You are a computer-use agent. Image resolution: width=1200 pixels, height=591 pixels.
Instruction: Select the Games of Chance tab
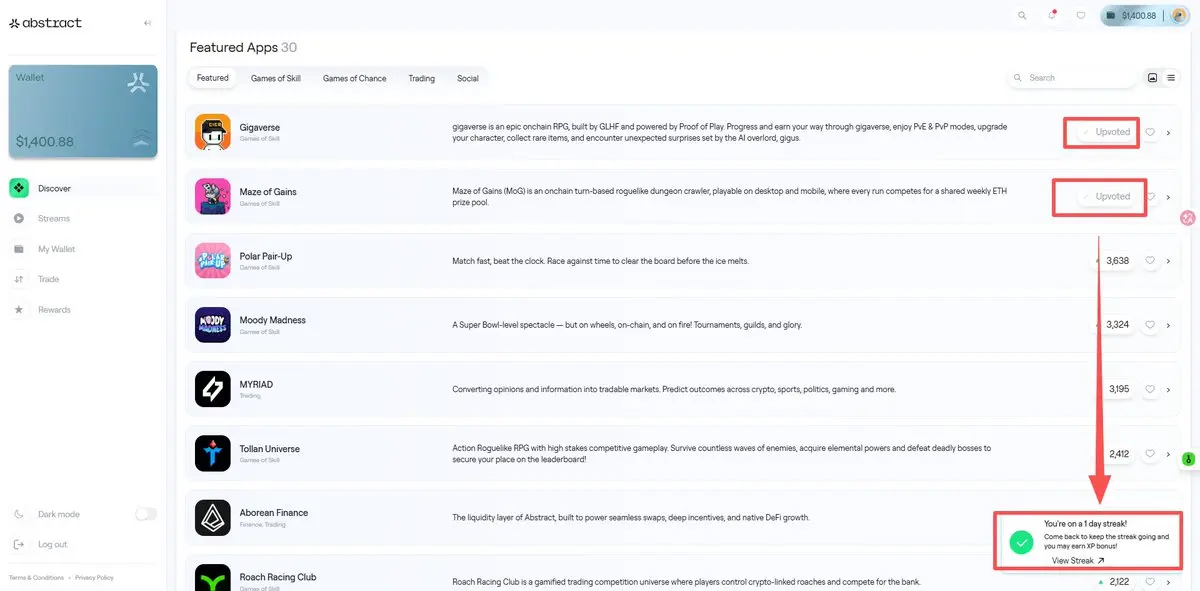[354, 78]
